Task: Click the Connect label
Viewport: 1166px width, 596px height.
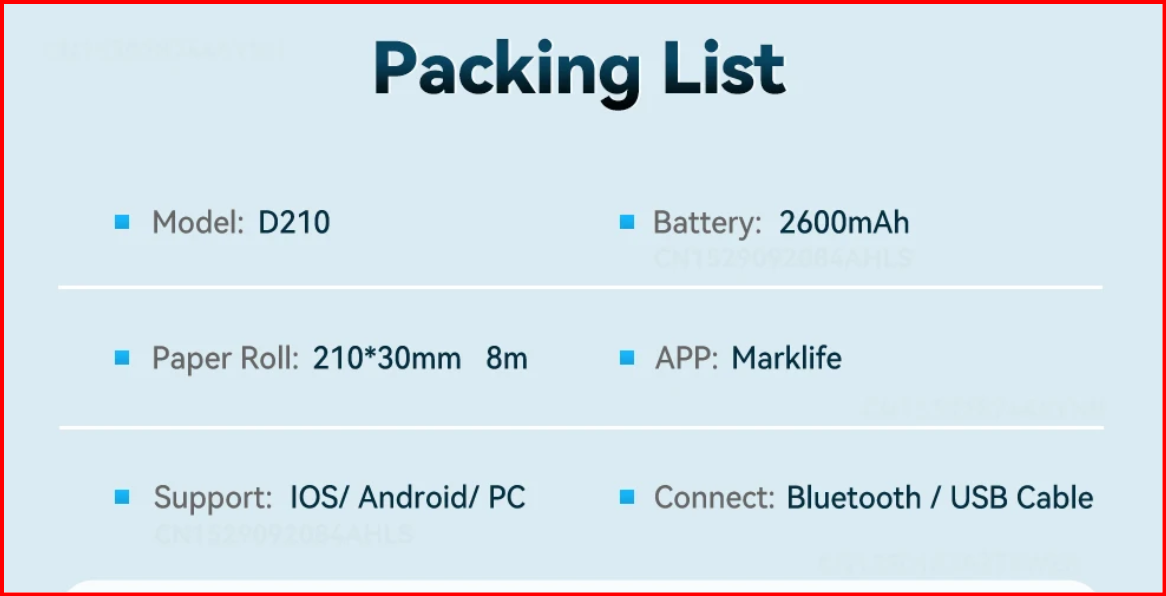Action: pos(714,497)
